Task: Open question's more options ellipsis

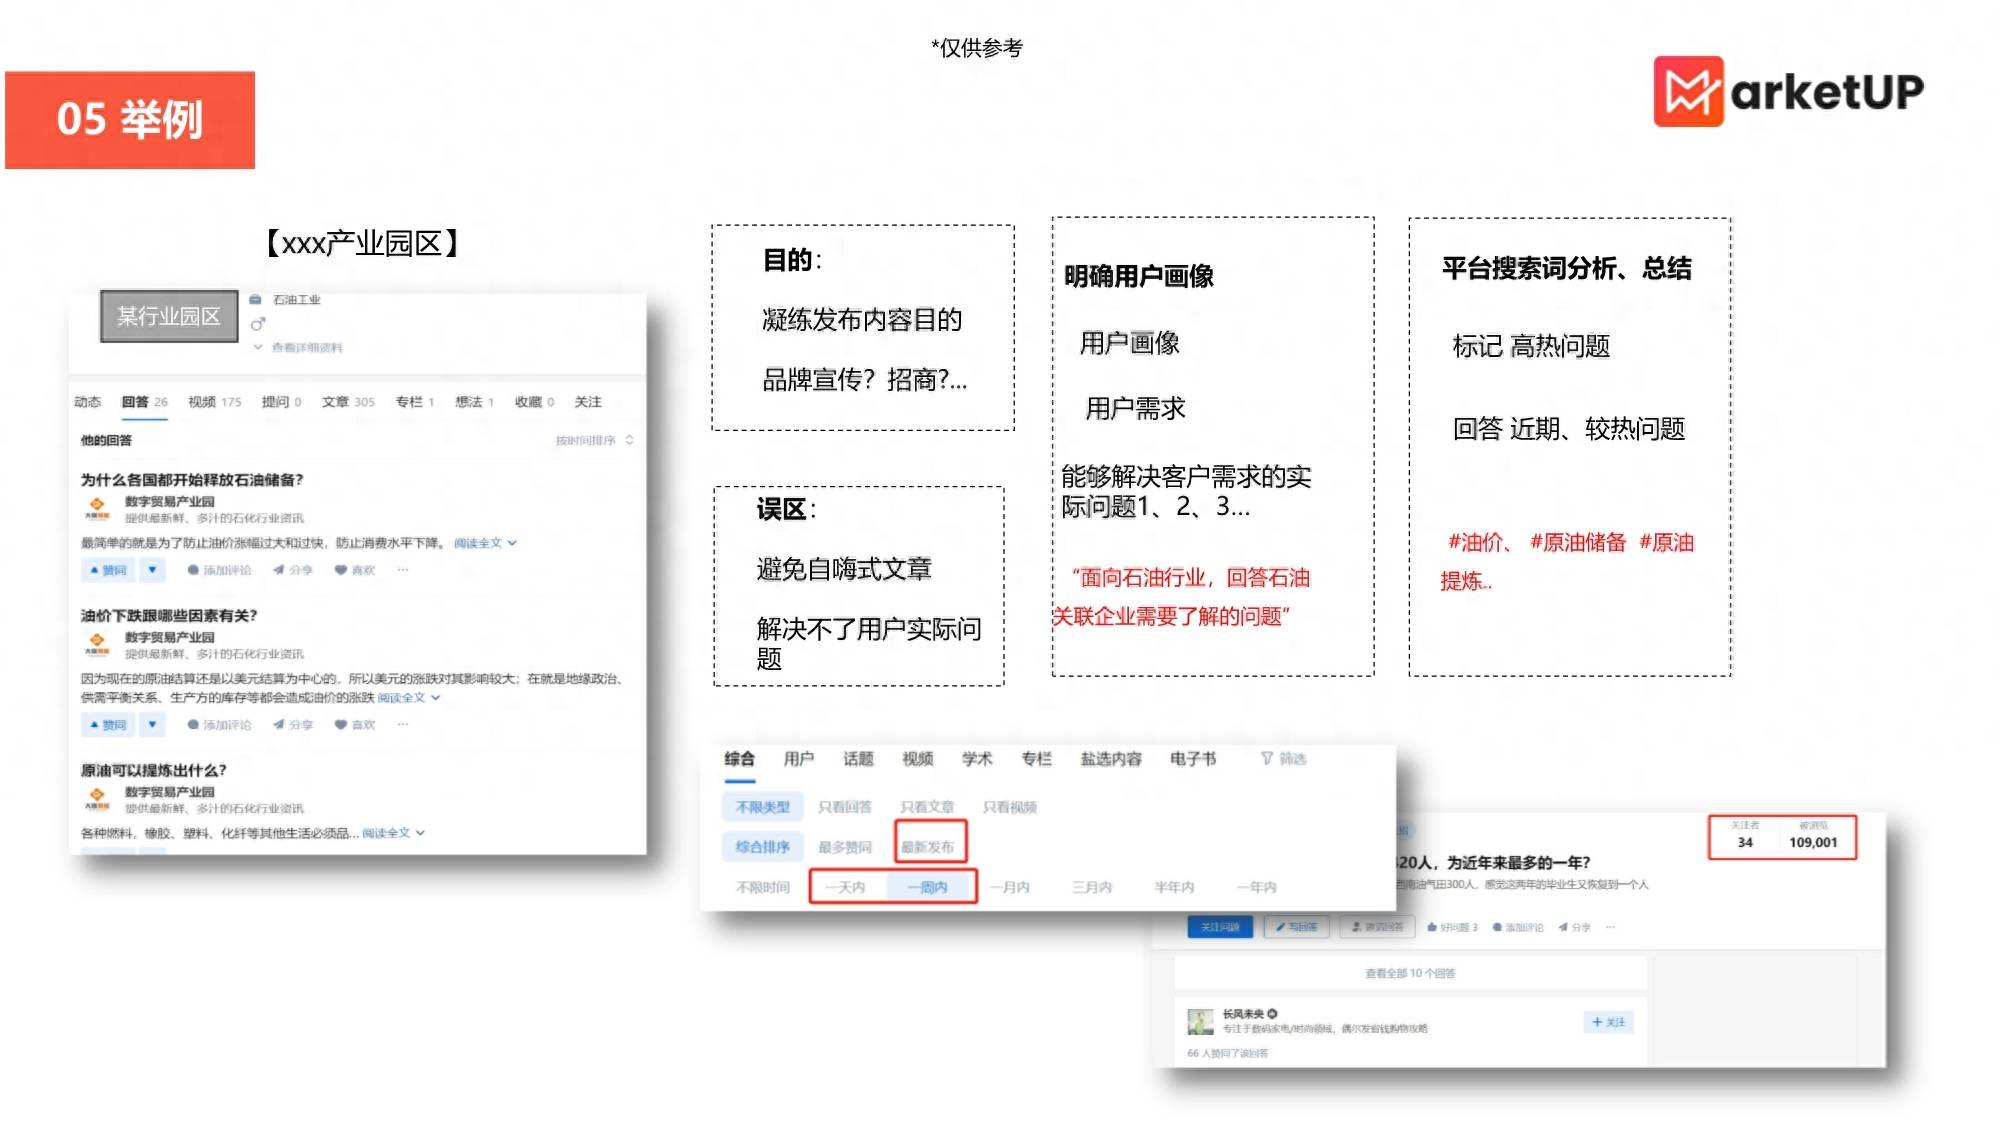Action: click(1610, 927)
